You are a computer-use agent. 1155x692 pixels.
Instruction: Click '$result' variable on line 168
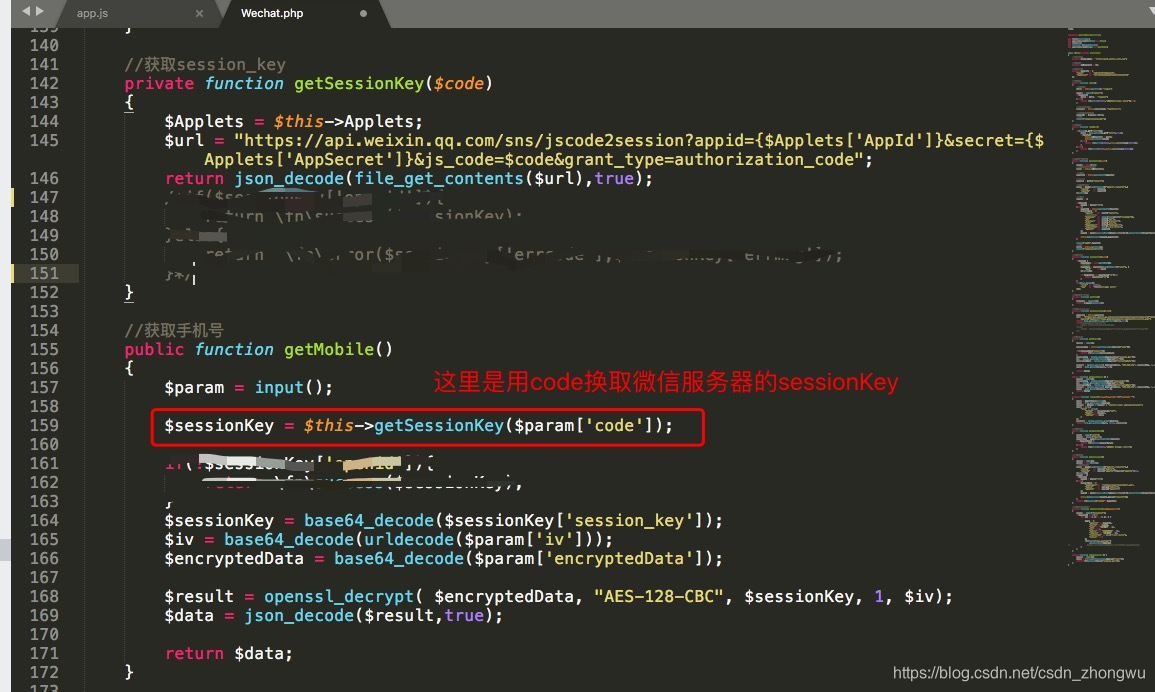pos(199,596)
